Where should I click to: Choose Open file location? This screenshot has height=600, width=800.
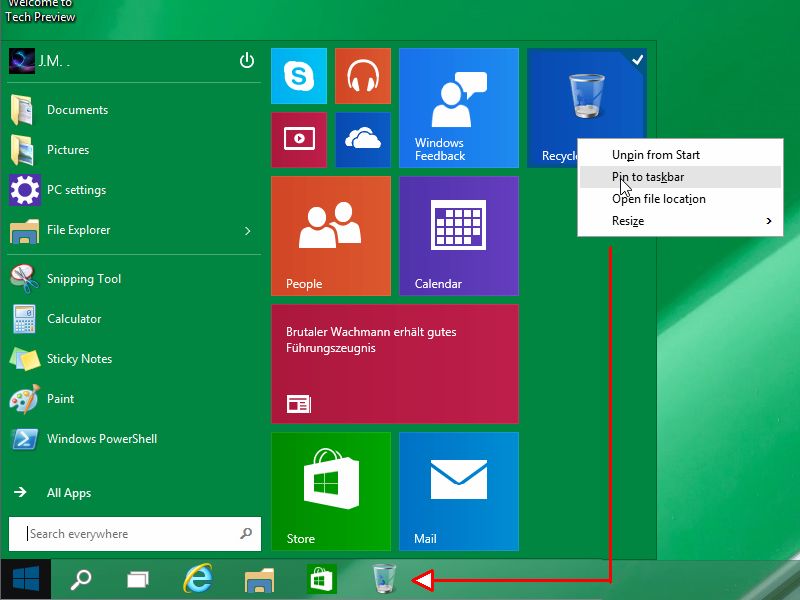point(680,199)
